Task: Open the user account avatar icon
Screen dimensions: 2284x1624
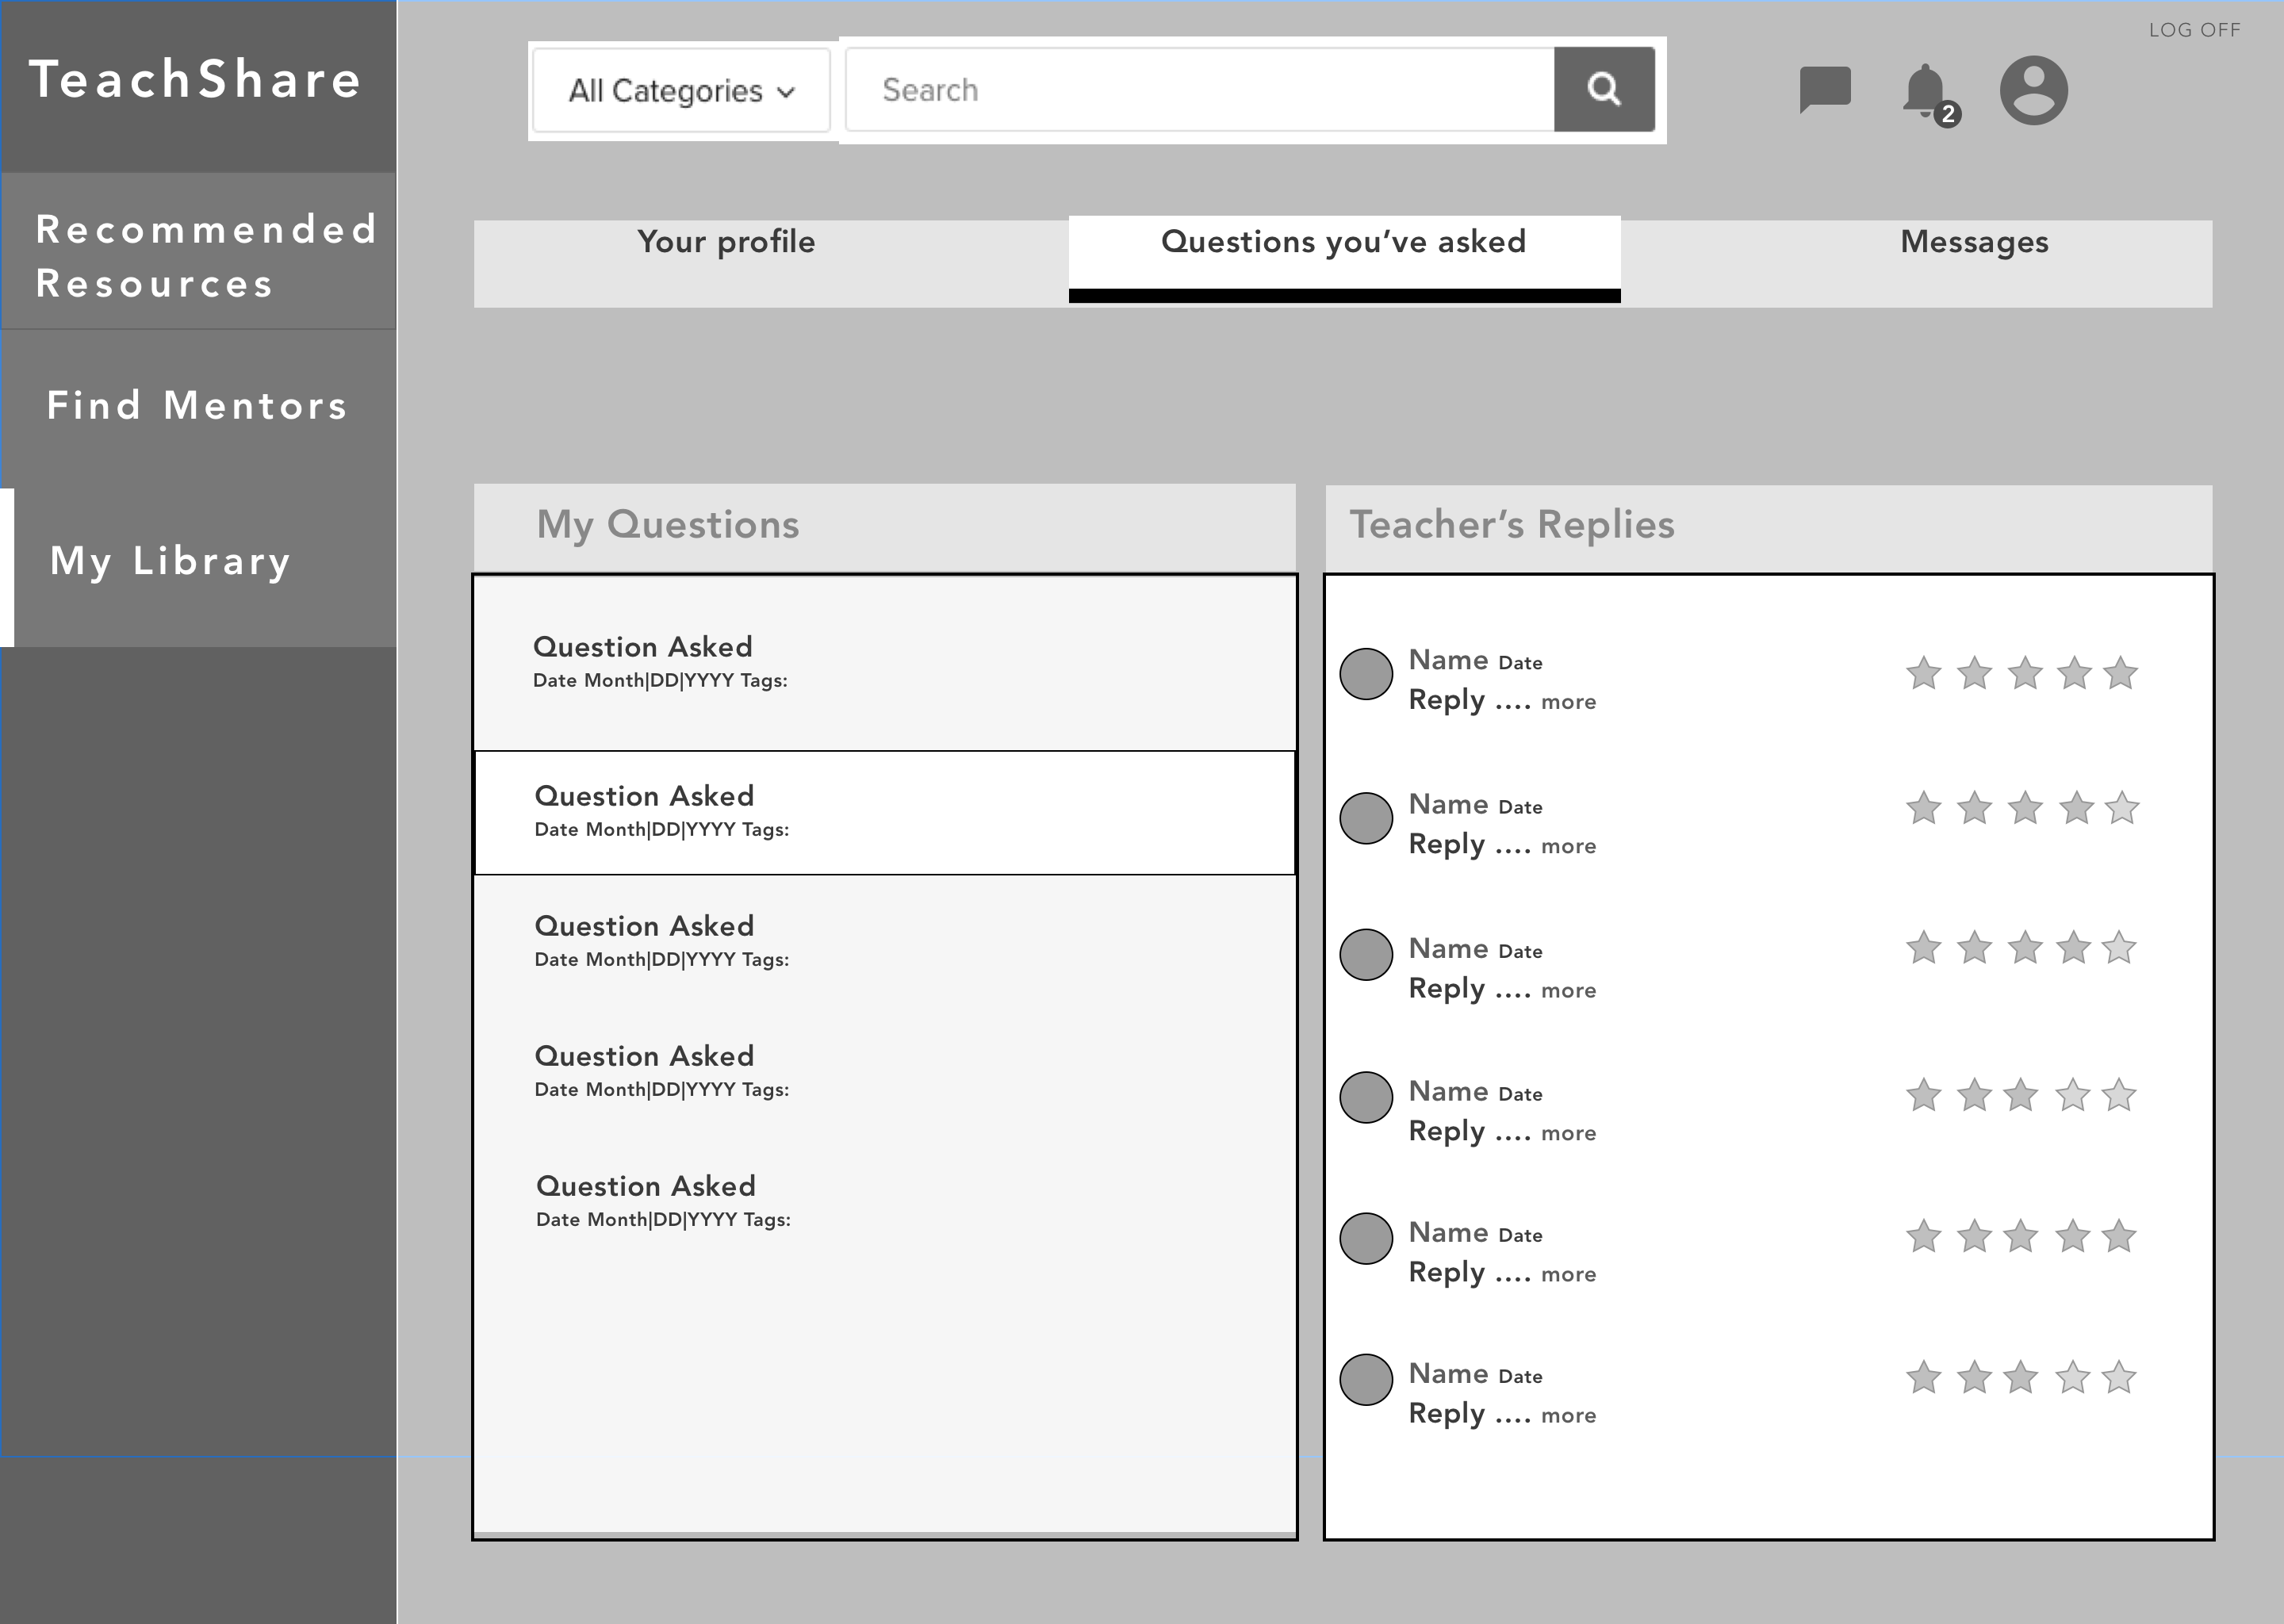Action: pyautogui.click(x=2033, y=90)
